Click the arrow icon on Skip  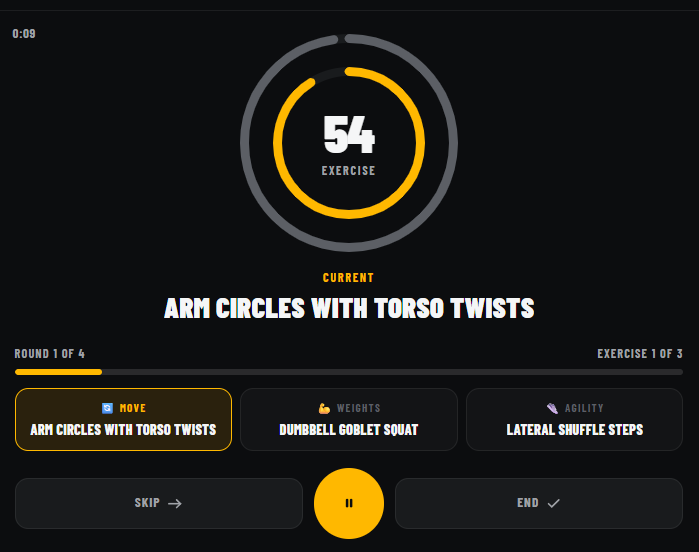(175, 503)
